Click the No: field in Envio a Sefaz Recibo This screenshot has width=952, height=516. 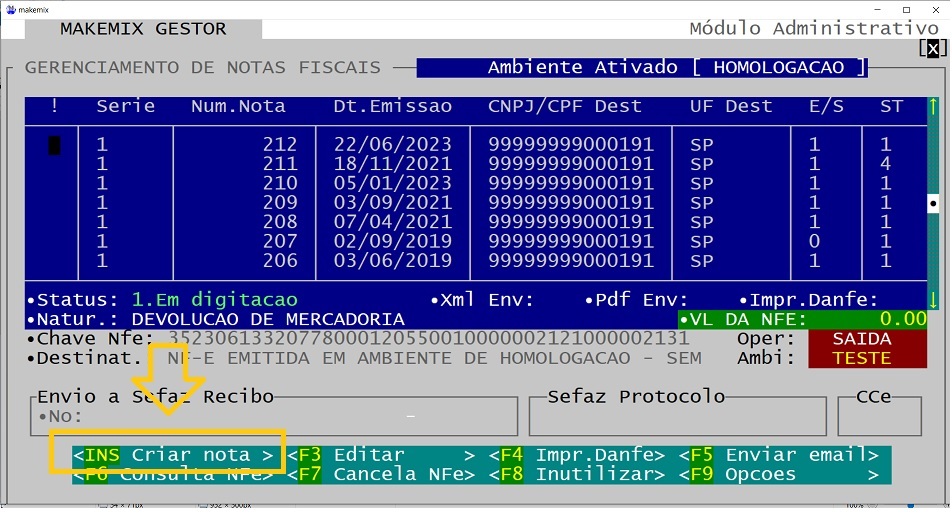273,416
